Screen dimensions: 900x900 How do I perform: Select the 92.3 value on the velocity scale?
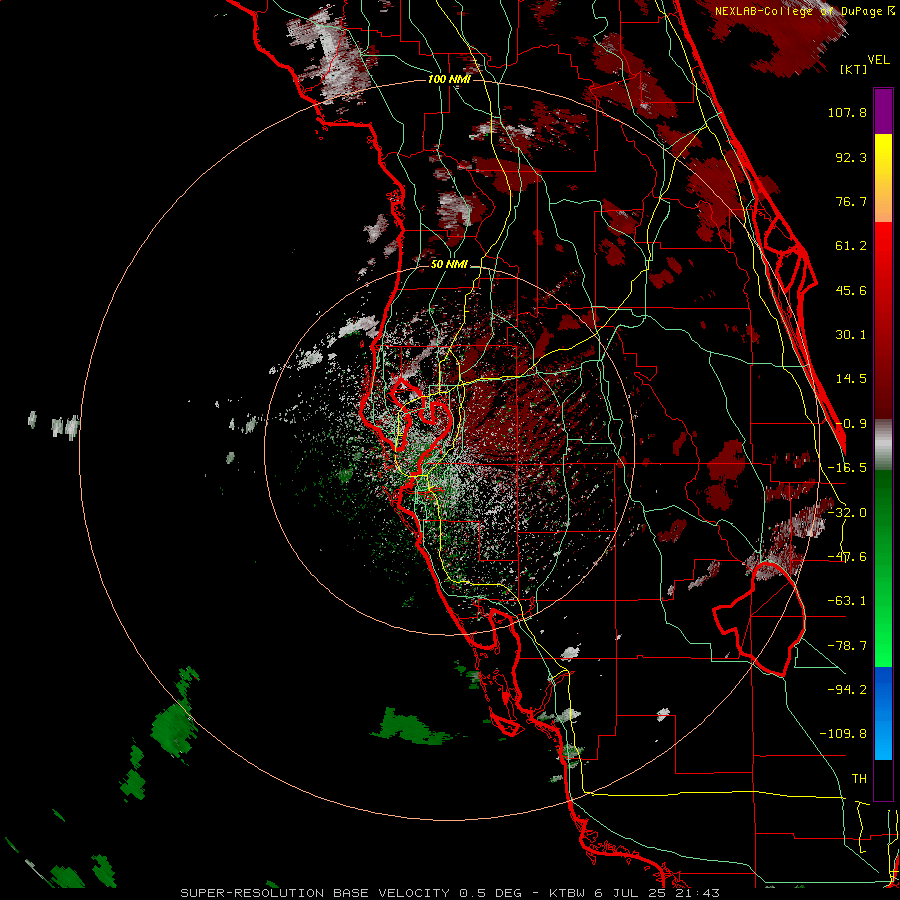coord(851,157)
